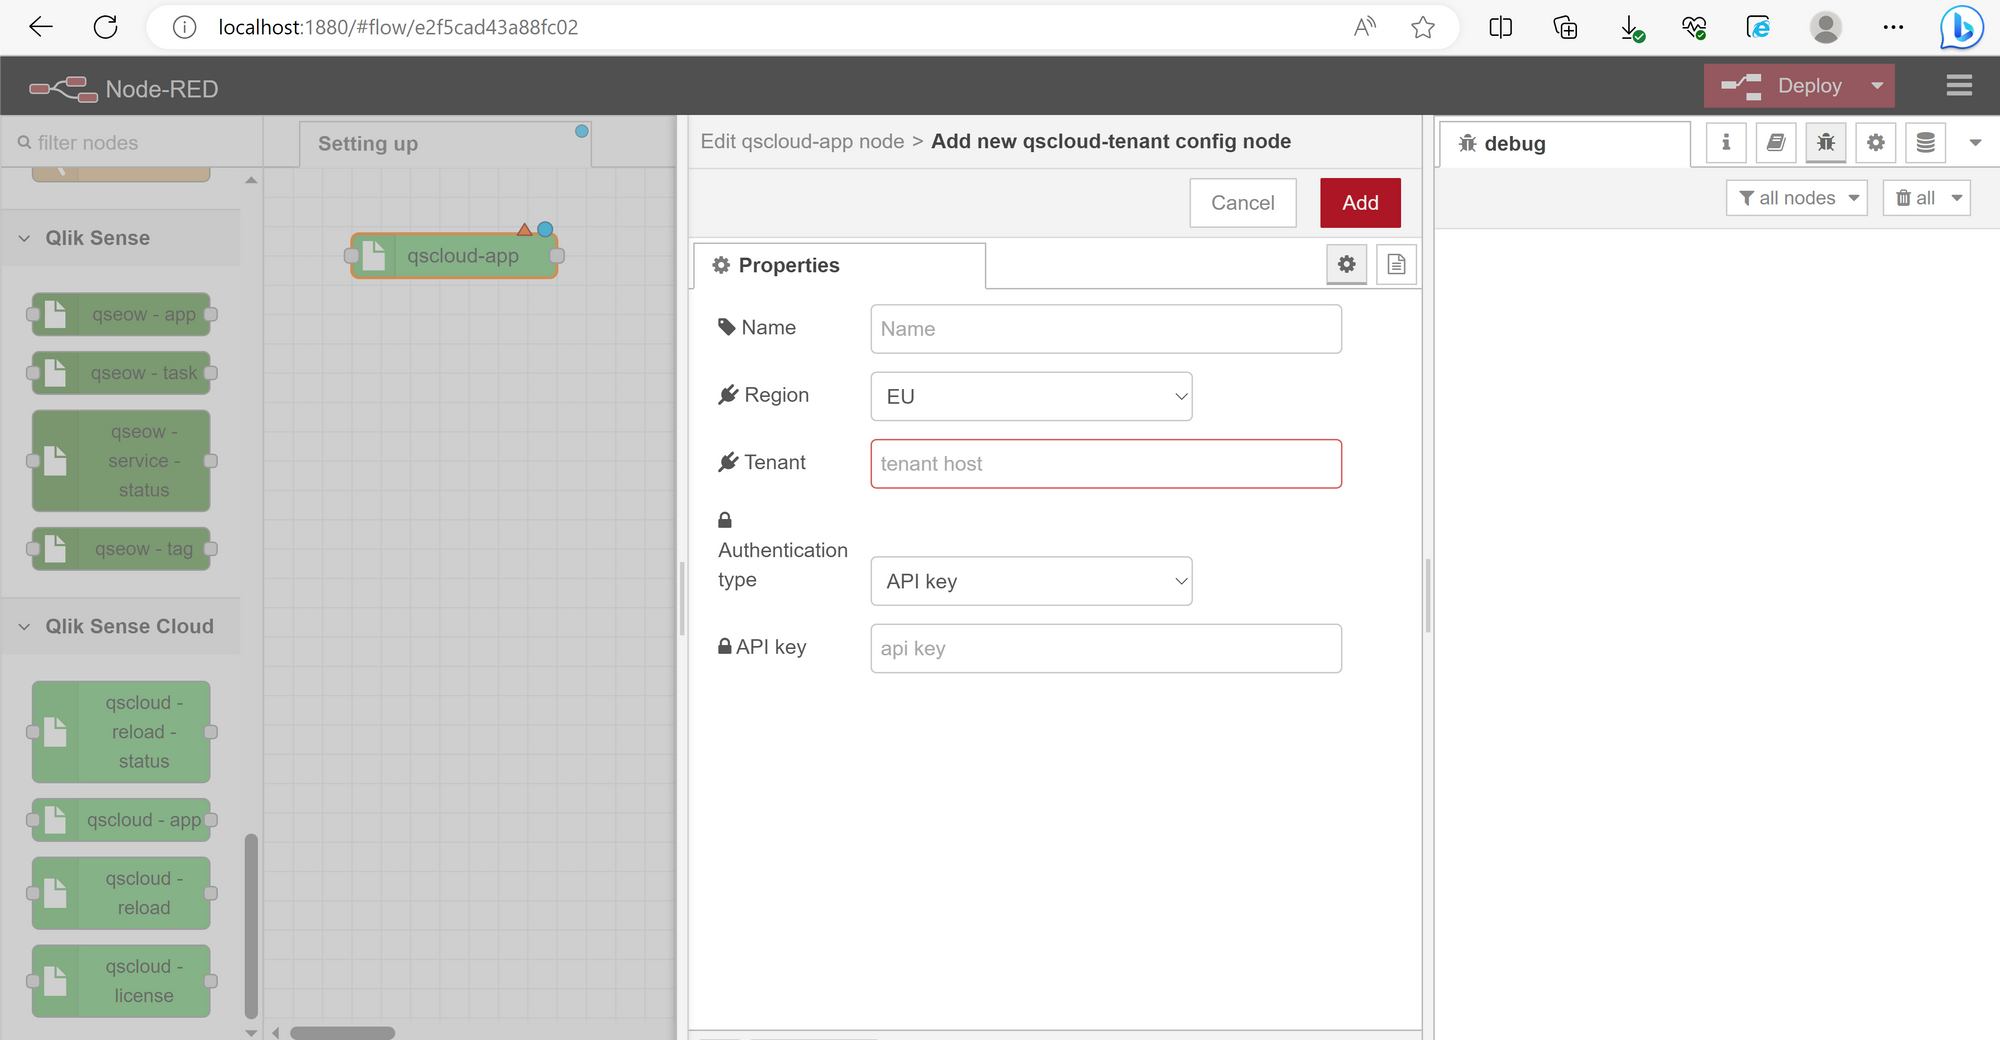Open Browser essentials heart icon

point(1694,27)
